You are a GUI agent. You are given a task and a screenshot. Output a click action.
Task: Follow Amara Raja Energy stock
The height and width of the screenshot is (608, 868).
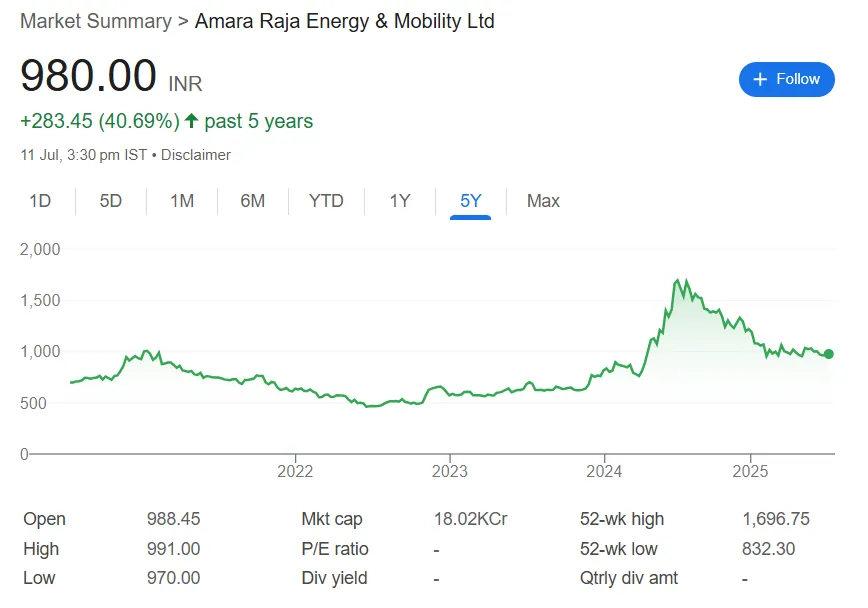tap(787, 79)
